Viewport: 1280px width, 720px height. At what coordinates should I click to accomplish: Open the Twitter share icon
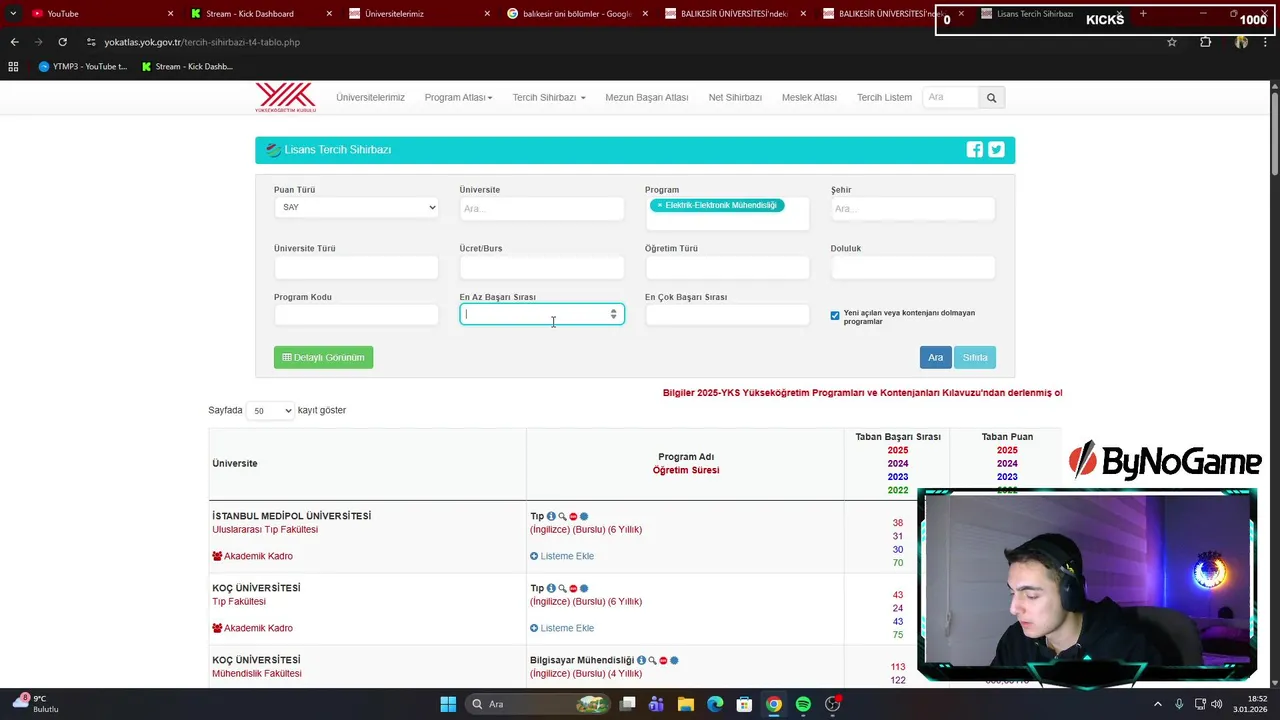pos(996,150)
